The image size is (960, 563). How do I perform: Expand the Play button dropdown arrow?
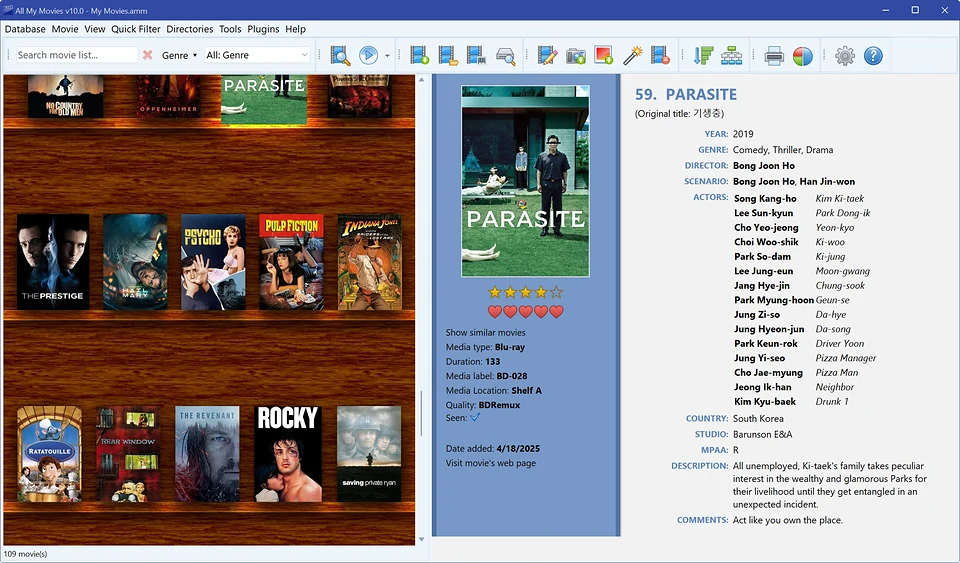point(387,56)
